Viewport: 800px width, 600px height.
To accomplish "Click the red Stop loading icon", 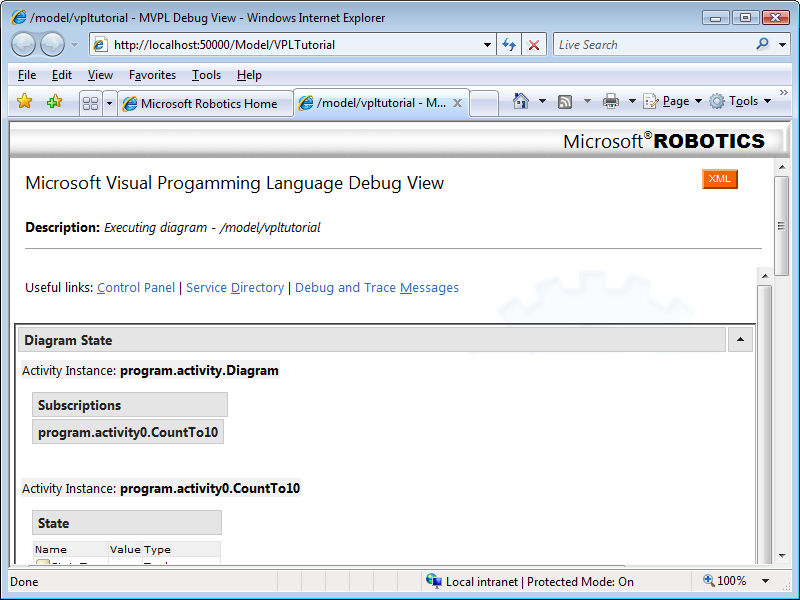I will pos(534,45).
